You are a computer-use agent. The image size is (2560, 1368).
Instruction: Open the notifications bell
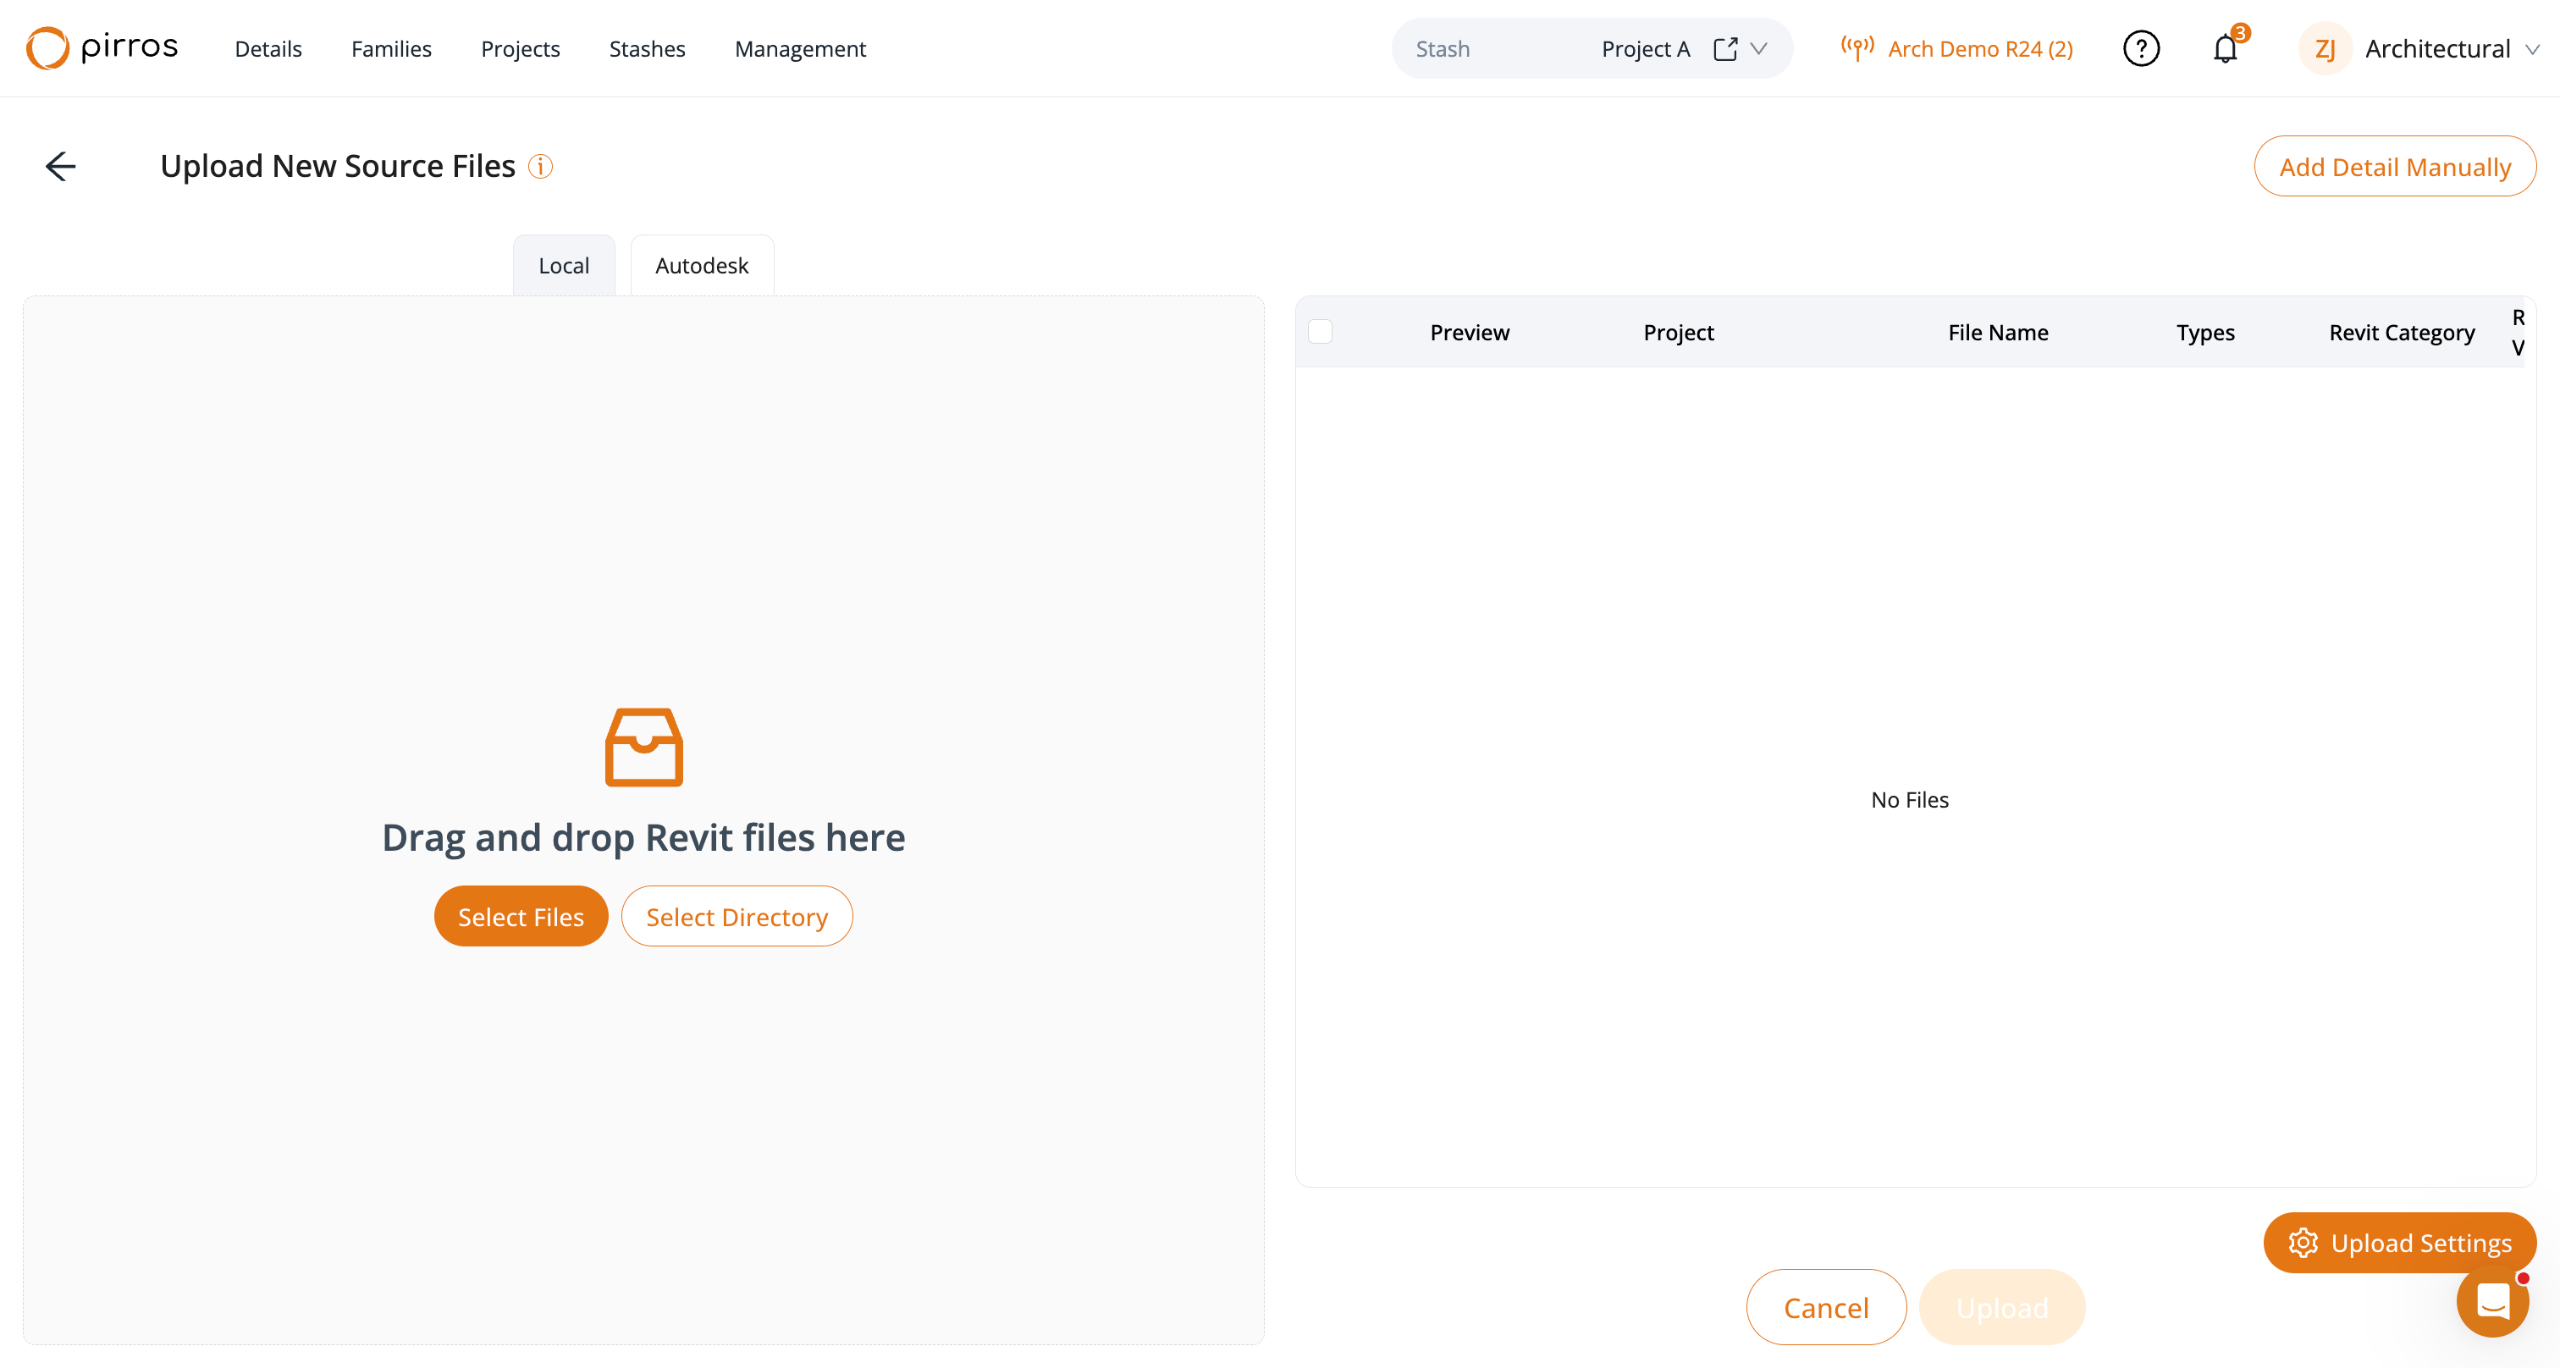click(2225, 49)
